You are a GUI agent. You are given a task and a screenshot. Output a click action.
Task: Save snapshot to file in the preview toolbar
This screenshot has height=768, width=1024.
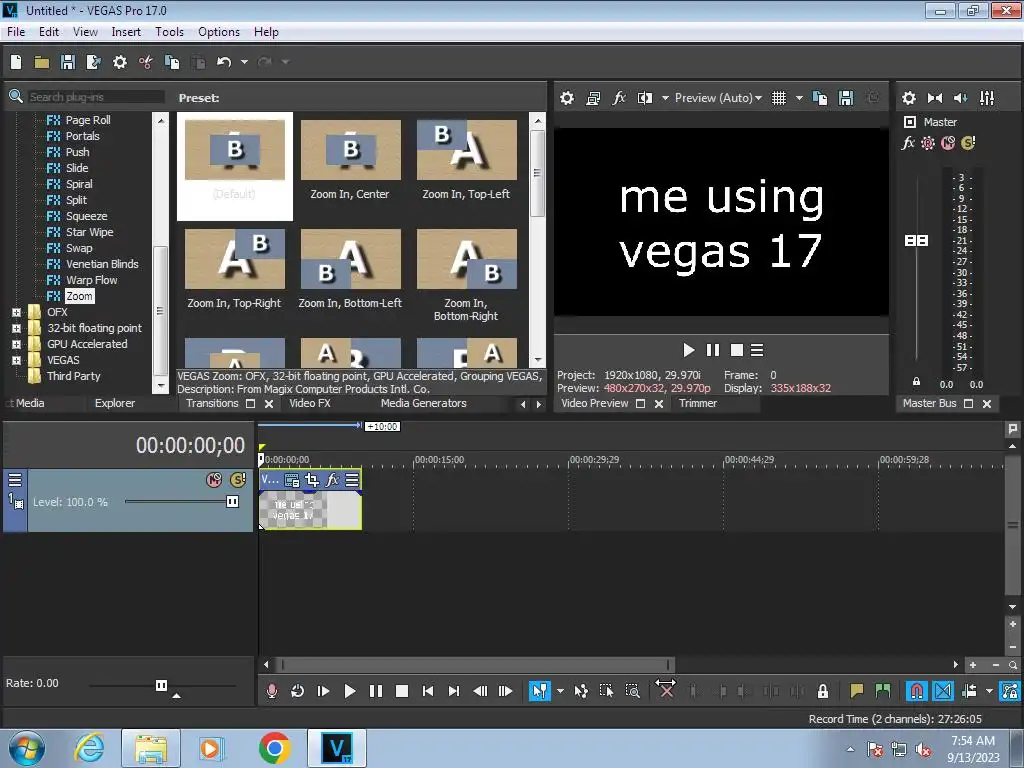[x=846, y=98]
